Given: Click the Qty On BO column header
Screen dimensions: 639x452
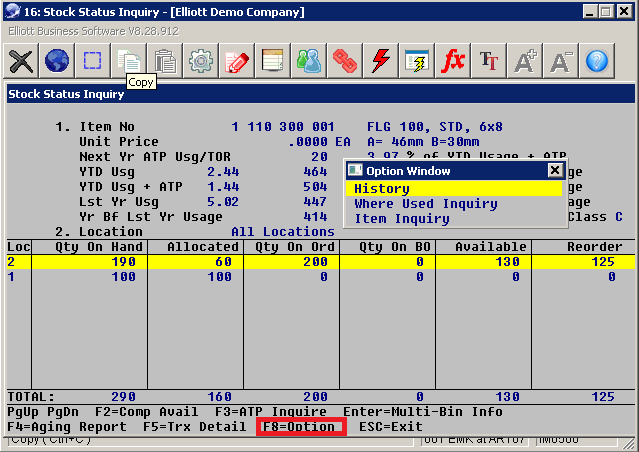Looking at the screenshot, I should point(395,247).
